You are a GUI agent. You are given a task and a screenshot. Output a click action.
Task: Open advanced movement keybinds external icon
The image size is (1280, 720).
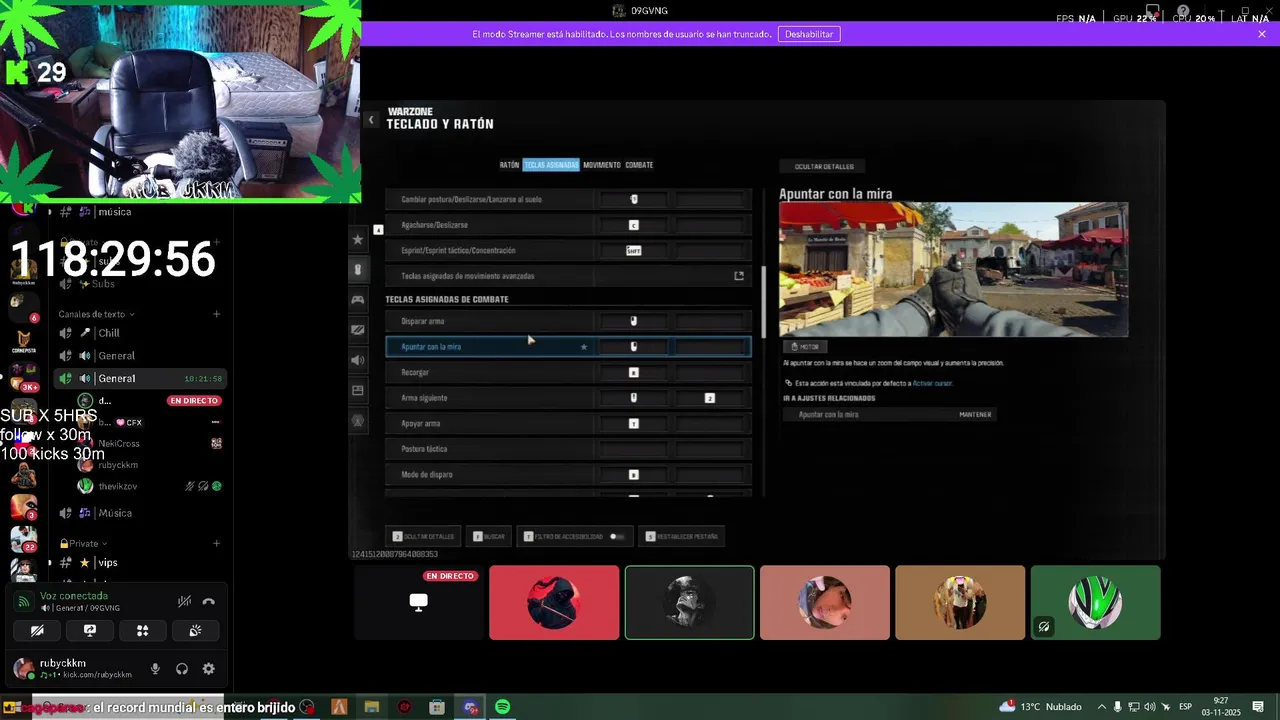(739, 276)
